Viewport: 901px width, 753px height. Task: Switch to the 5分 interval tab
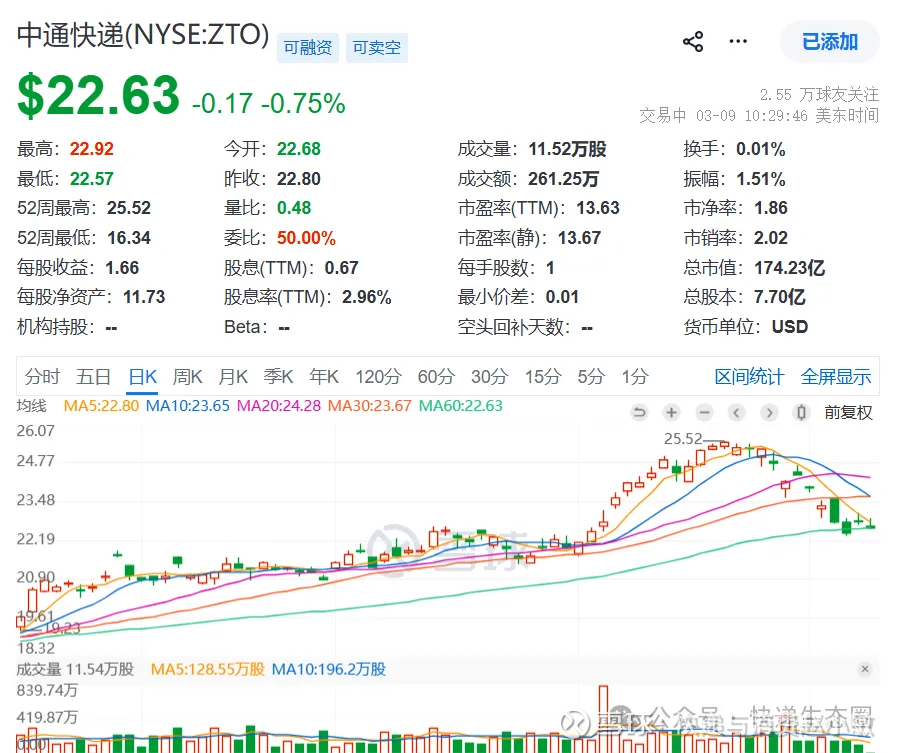coord(591,376)
